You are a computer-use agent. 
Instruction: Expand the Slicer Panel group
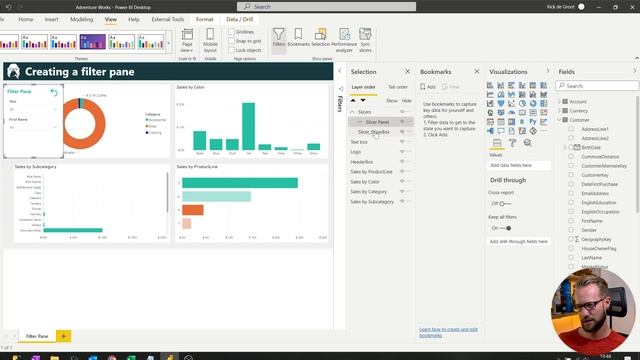tap(360, 122)
